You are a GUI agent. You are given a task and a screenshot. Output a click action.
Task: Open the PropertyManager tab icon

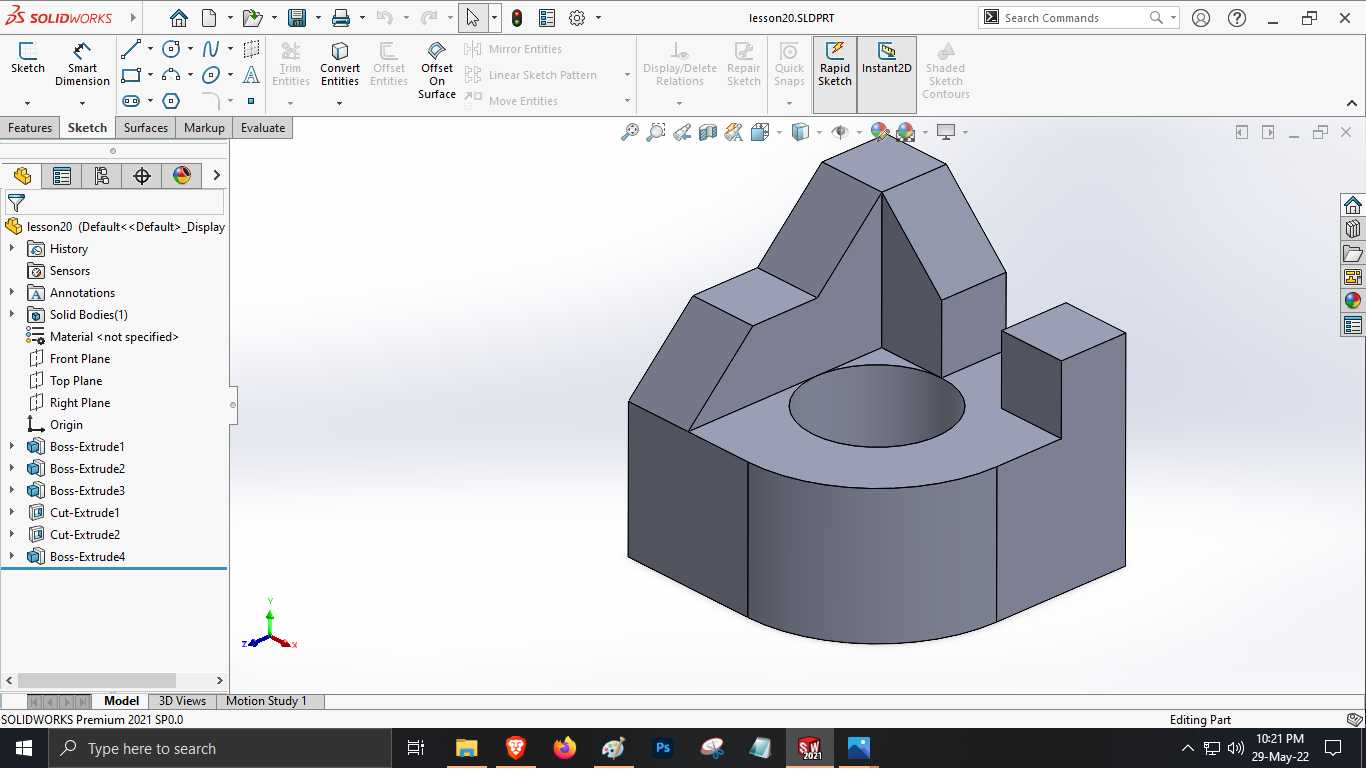point(62,176)
